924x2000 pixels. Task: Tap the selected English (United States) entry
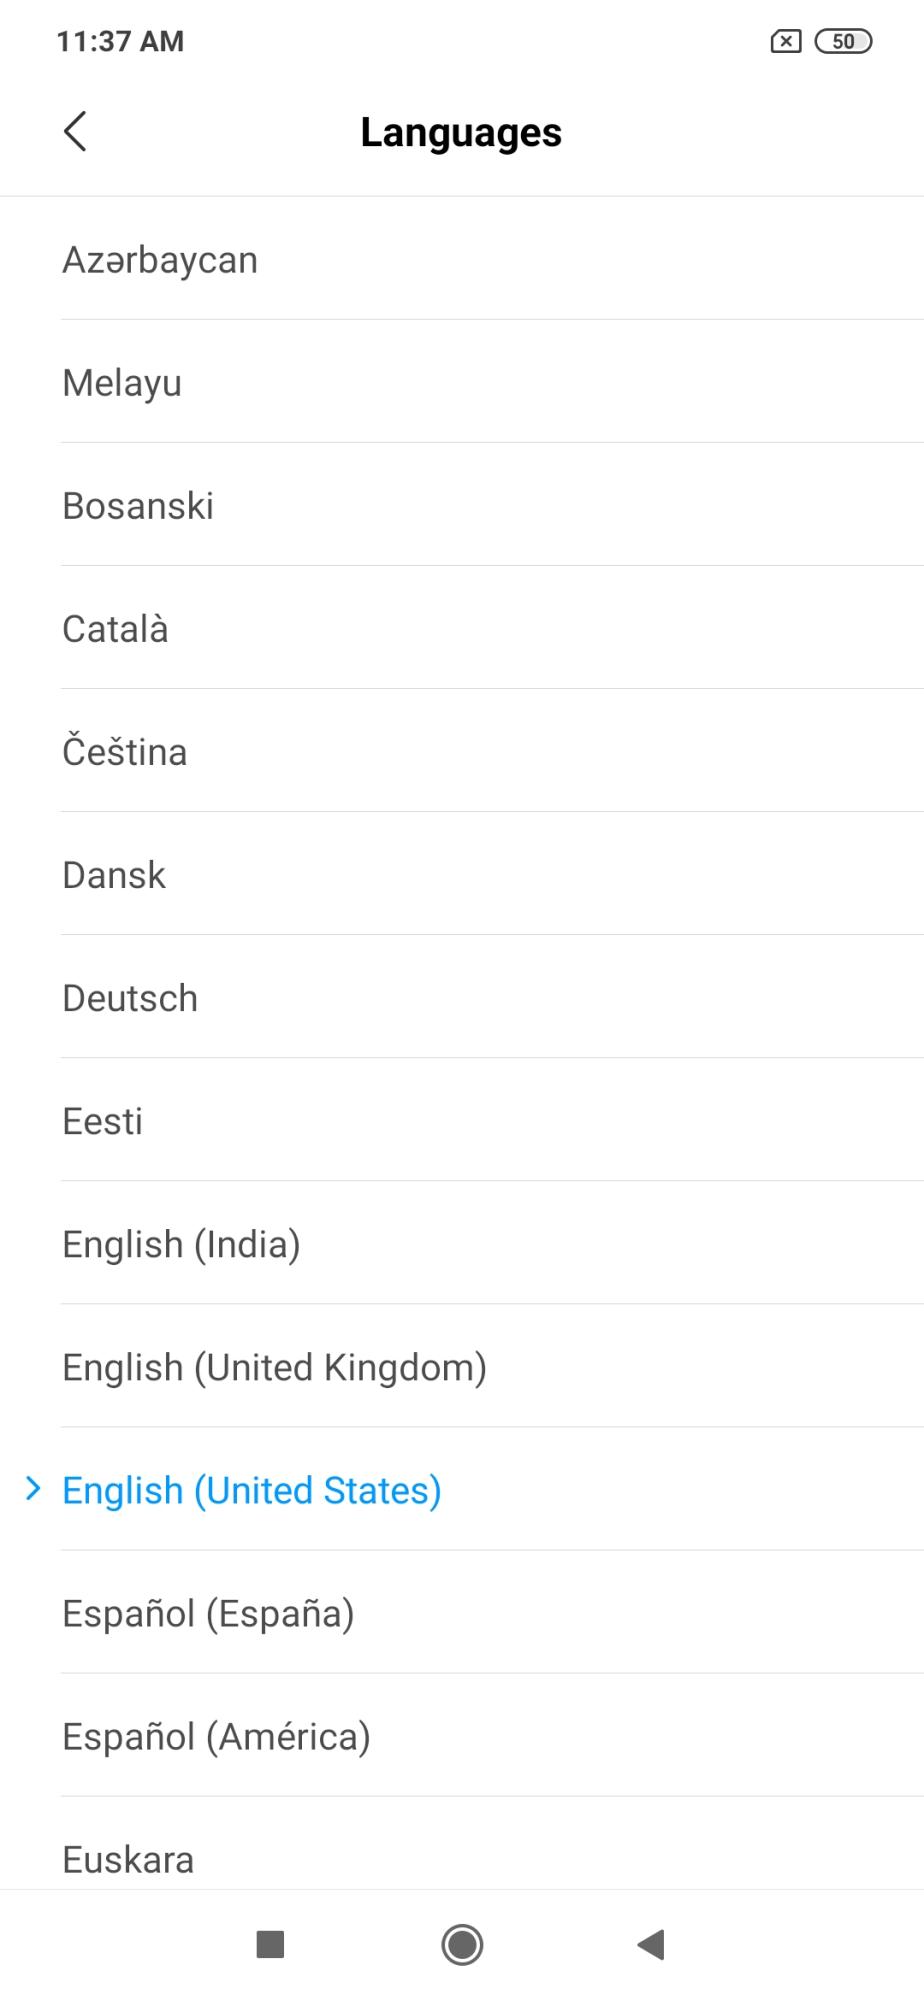pyautogui.click(x=252, y=1490)
